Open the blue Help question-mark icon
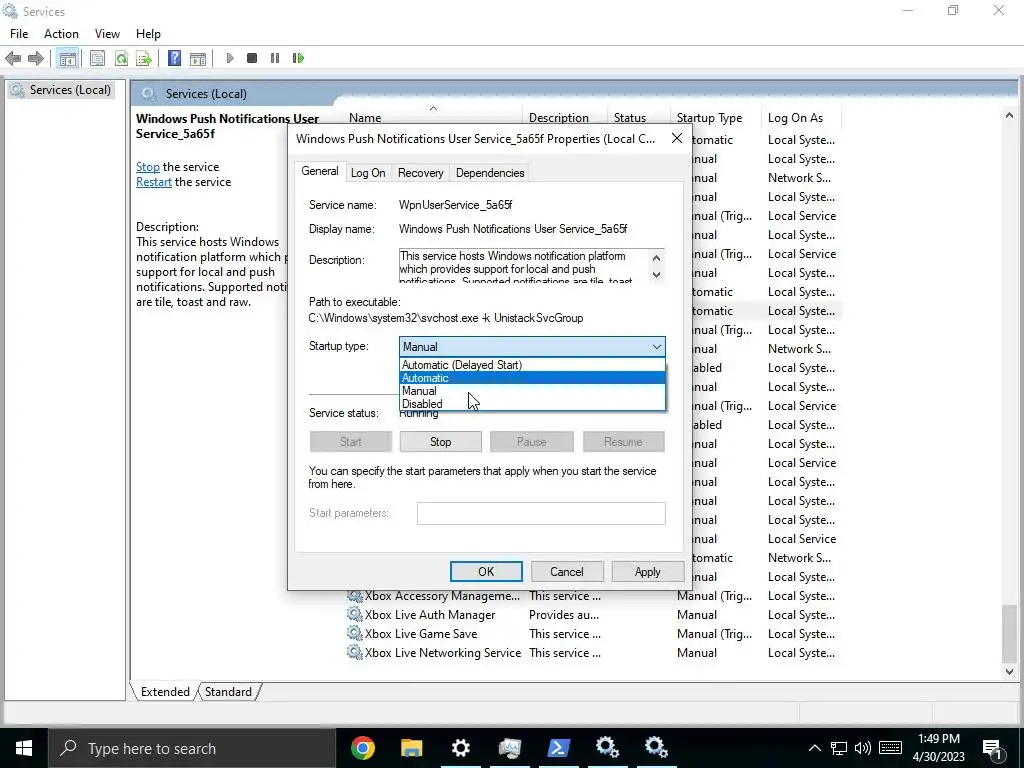 174,58
